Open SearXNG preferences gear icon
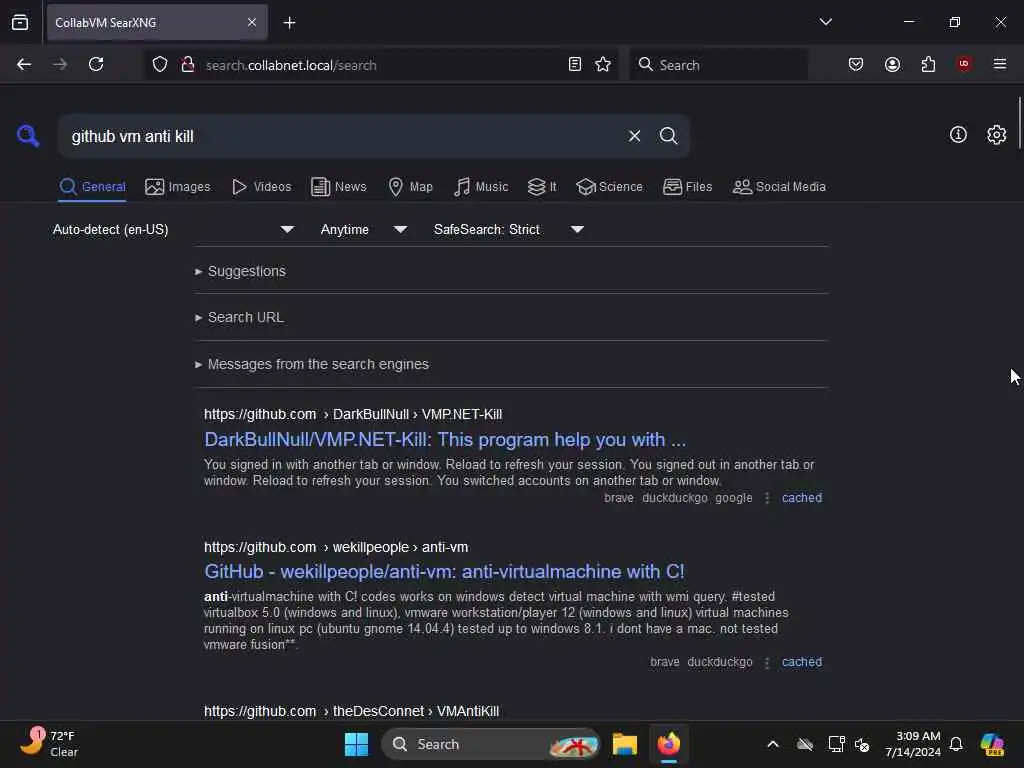The image size is (1024, 768). click(x=996, y=135)
